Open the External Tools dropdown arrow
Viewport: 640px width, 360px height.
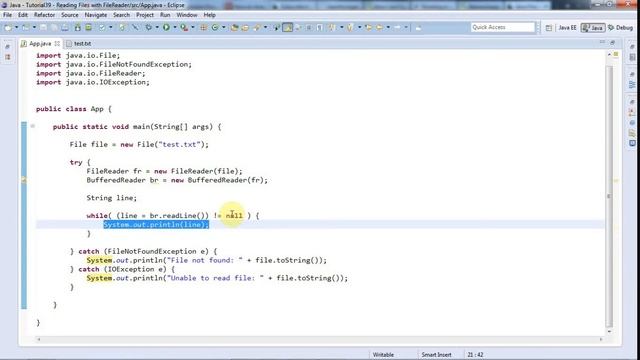(x=193, y=27)
